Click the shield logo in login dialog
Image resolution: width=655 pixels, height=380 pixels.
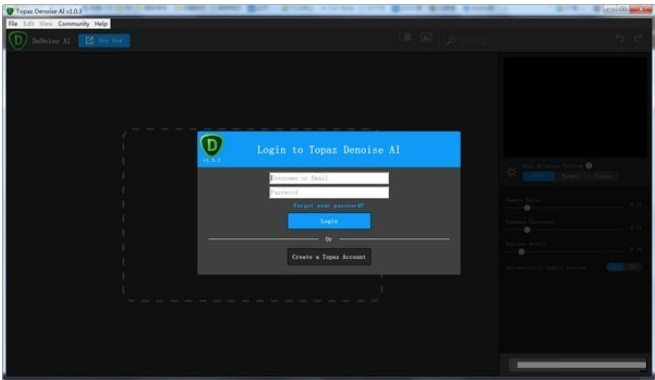tap(212, 146)
